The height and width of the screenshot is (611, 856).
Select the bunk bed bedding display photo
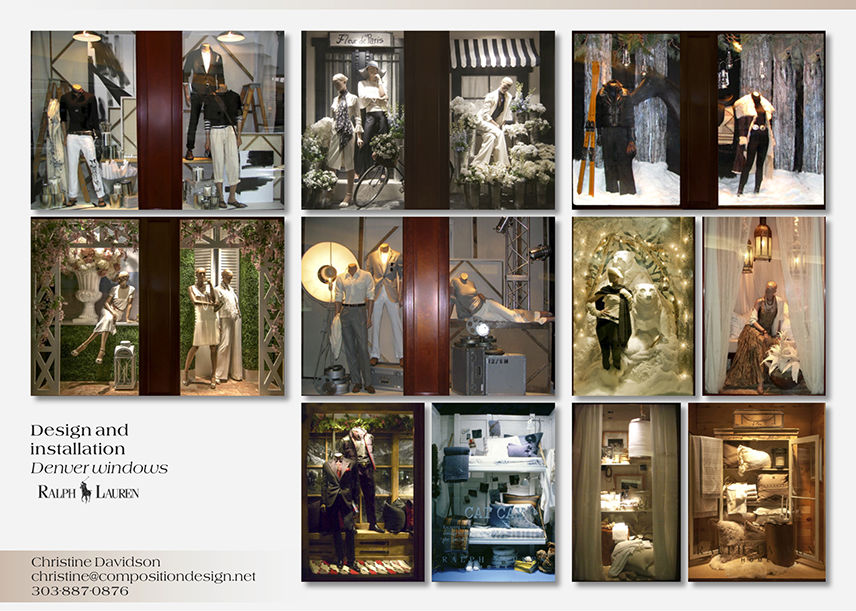494,492
